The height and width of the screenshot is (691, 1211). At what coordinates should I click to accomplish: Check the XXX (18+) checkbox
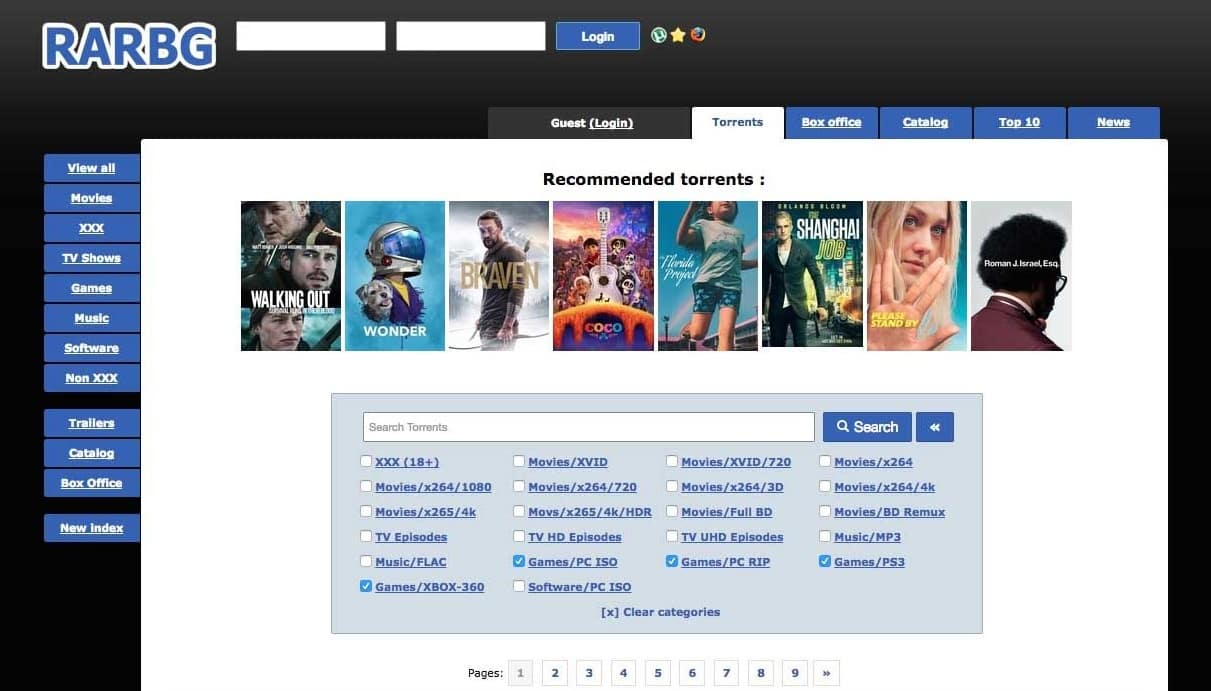click(366, 462)
